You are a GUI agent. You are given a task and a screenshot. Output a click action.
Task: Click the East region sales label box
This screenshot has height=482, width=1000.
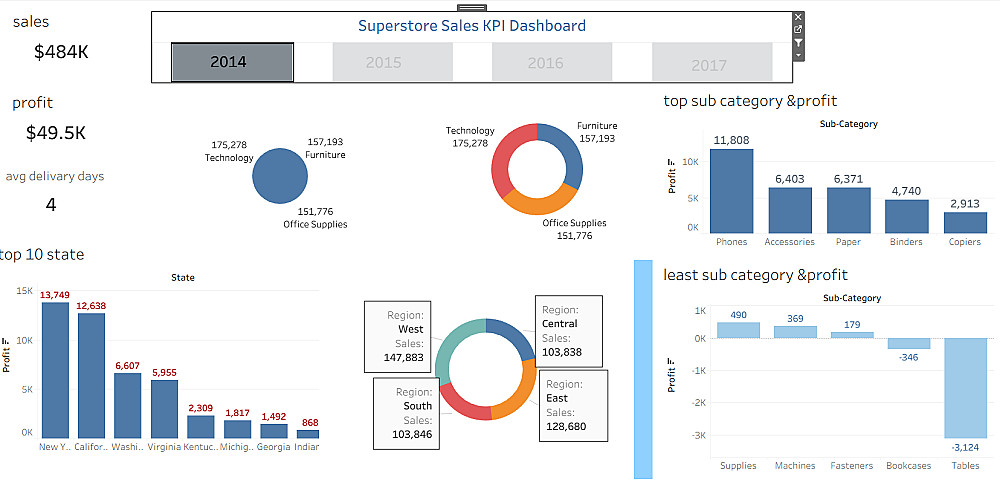point(573,405)
